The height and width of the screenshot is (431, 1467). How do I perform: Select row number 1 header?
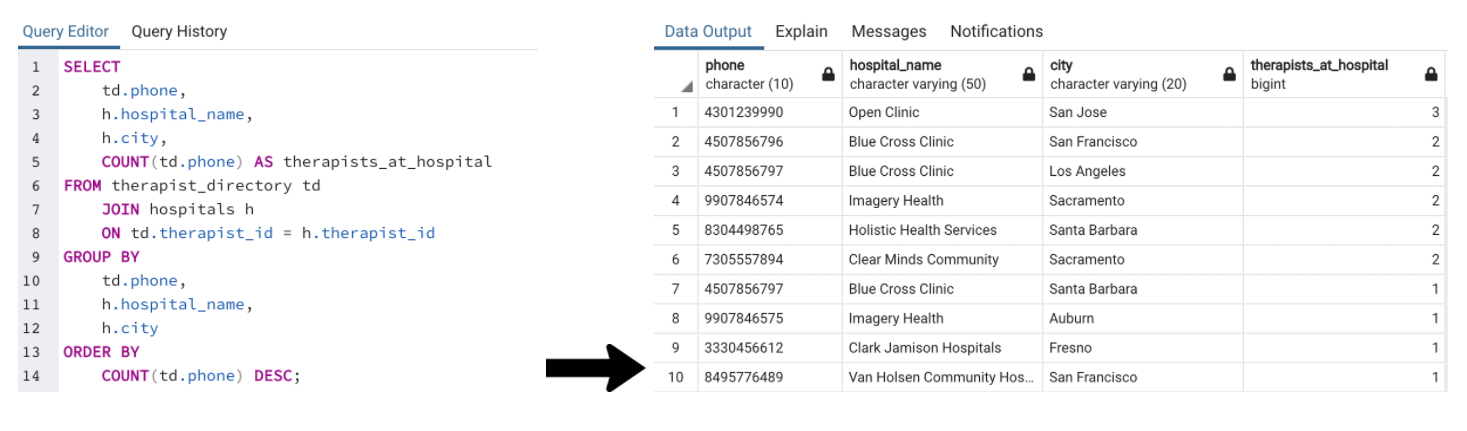(676, 113)
